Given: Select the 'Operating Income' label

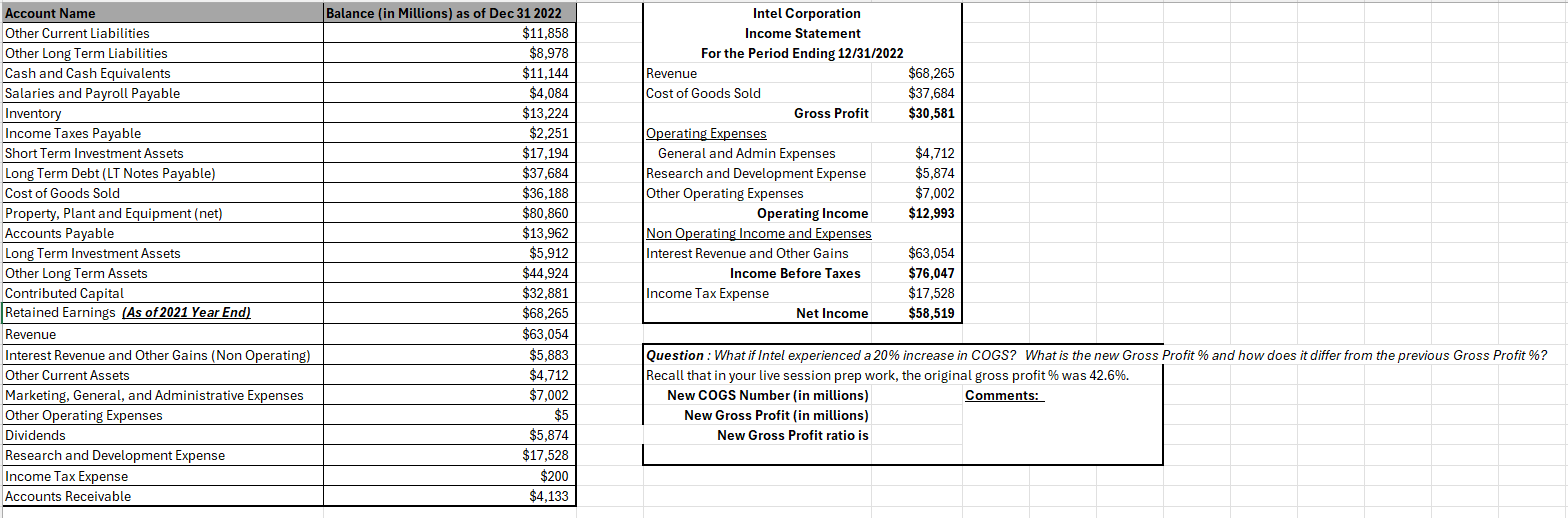Looking at the screenshot, I should [x=813, y=213].
